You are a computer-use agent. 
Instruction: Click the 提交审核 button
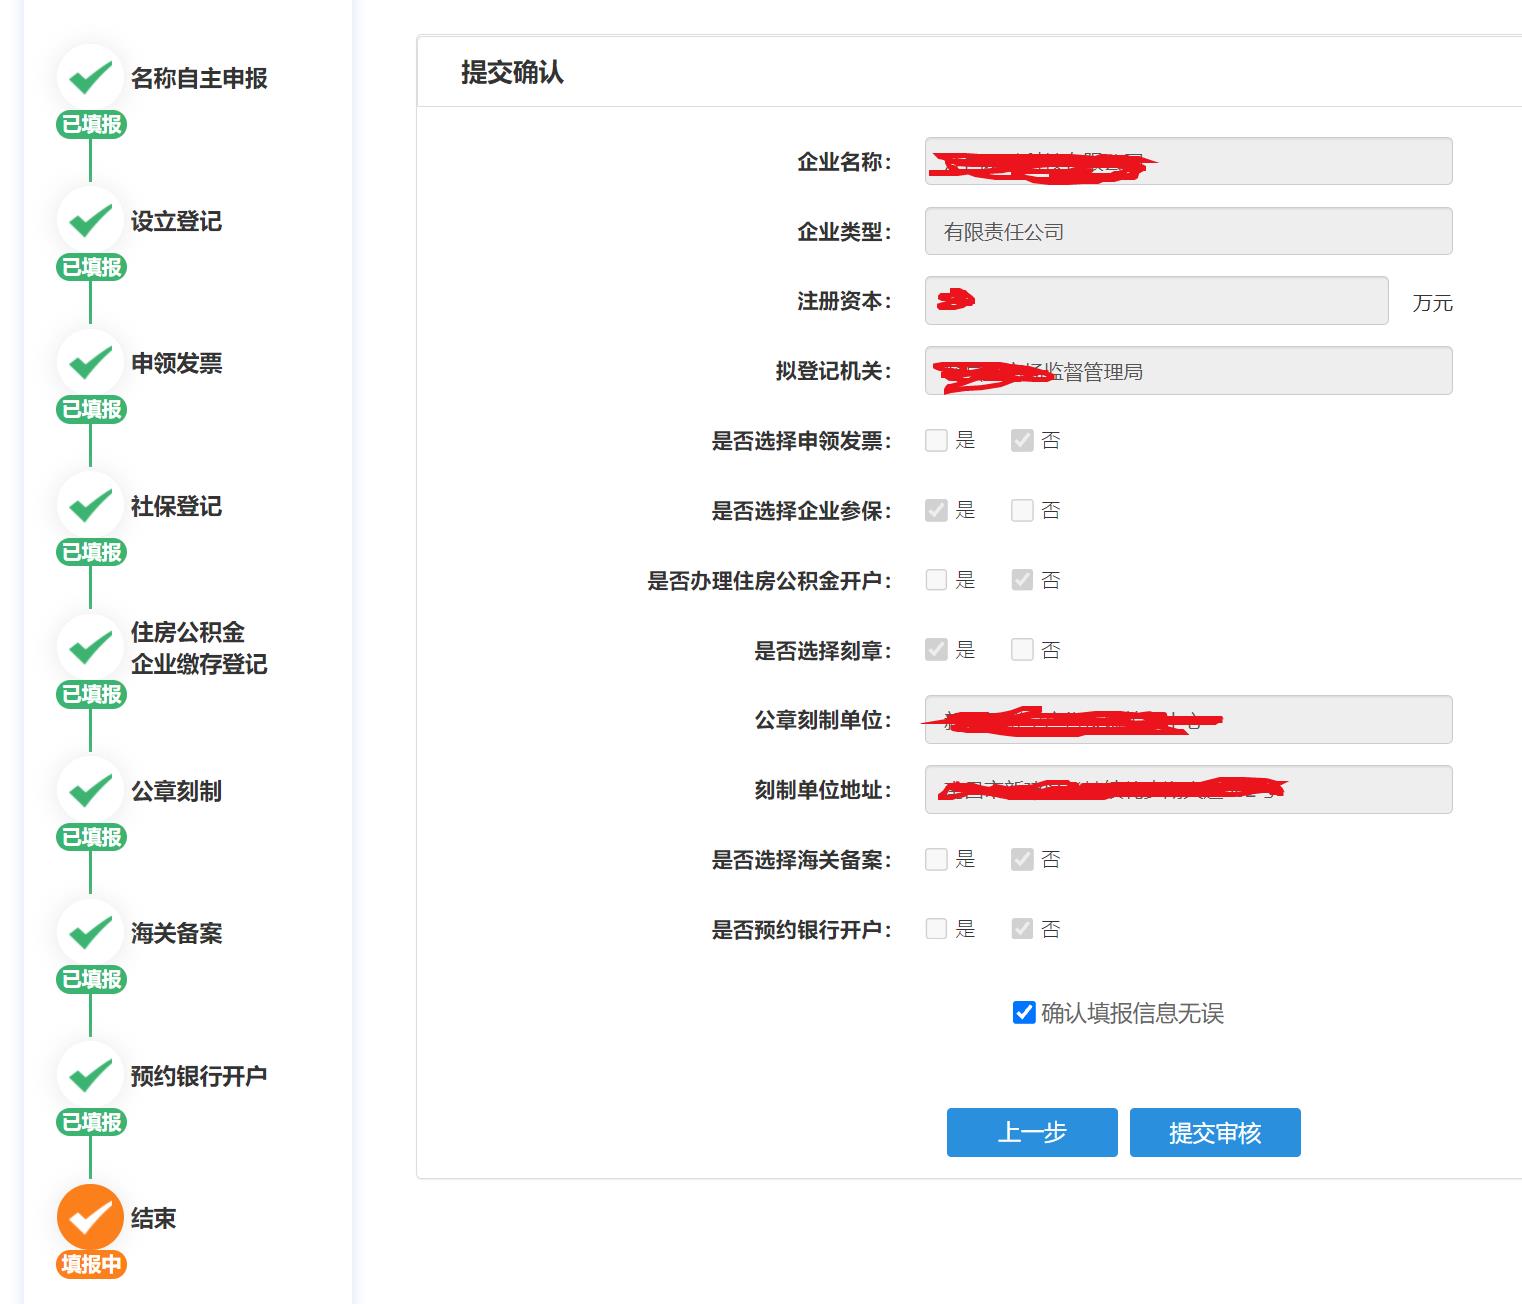[1214, 1132]
